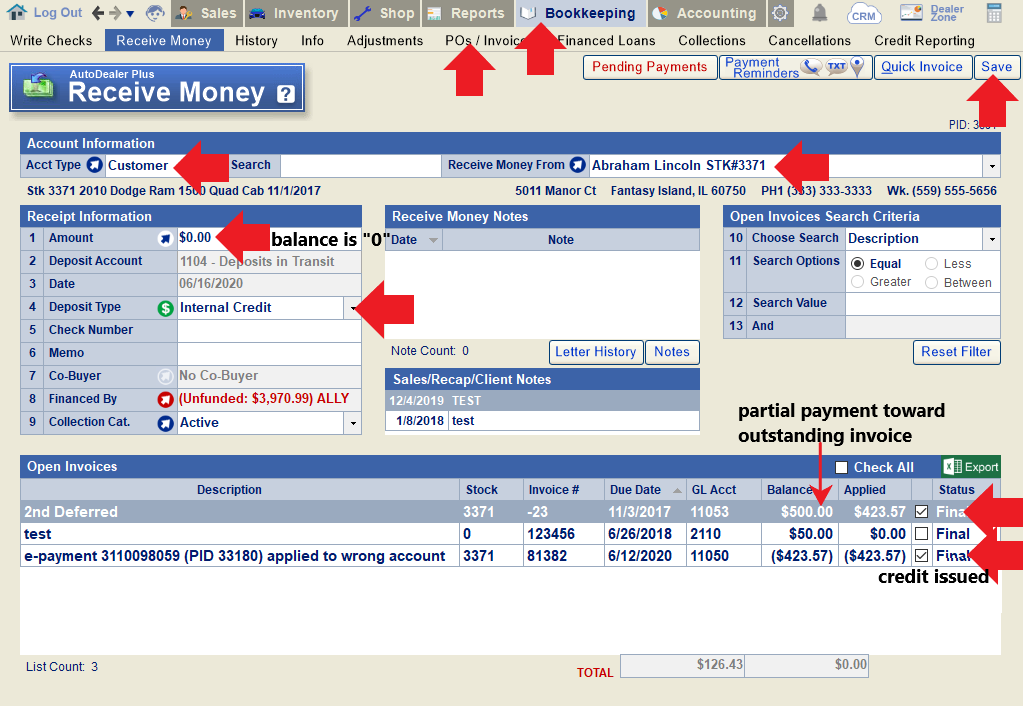Click the Acct Type lookup icon
This screenshot has width=1023, height=706.
pyautogui.click(x=95, y=165)
